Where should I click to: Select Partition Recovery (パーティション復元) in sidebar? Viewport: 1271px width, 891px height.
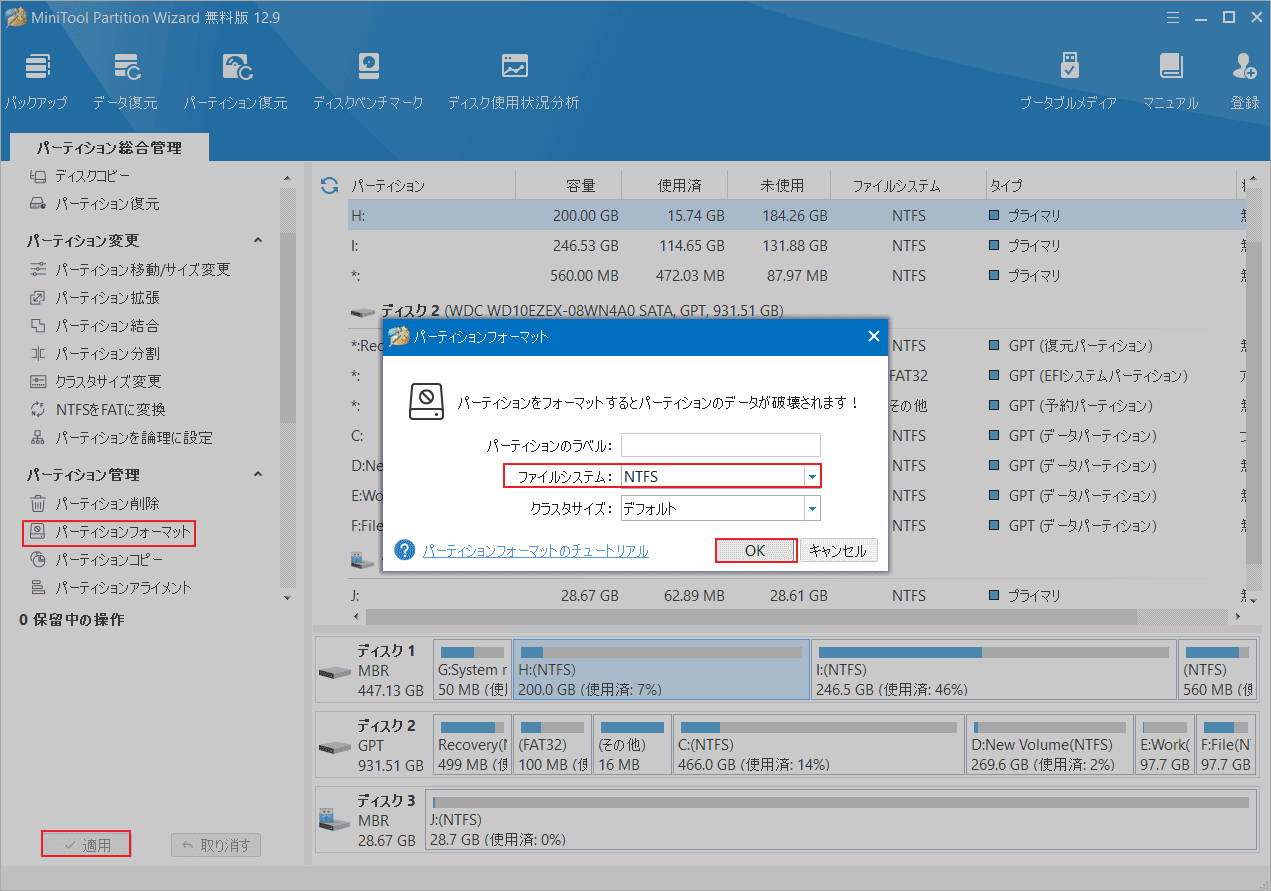coord(94,204)
